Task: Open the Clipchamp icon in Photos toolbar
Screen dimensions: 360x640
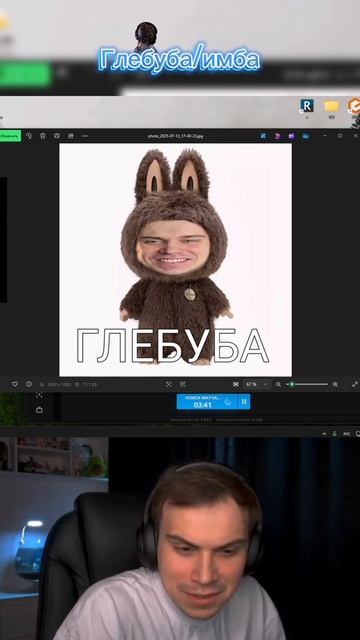Action: tap(278, 136)
